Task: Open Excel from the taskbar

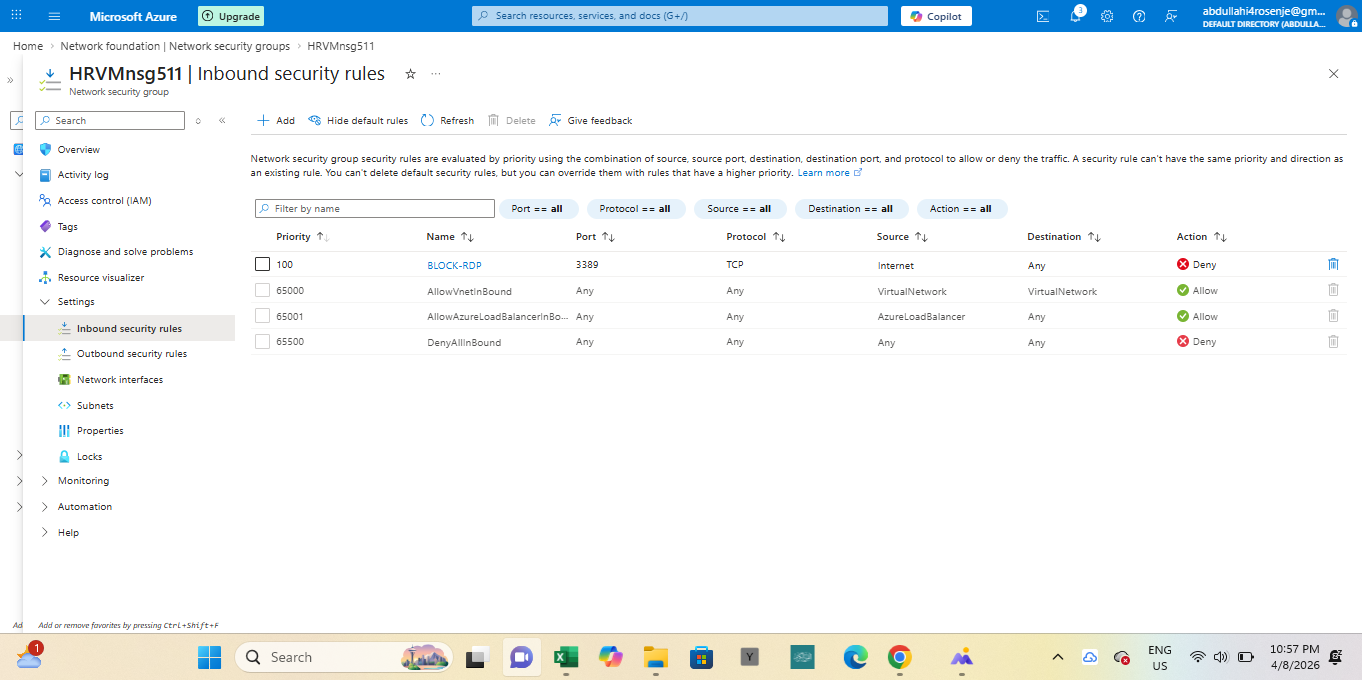Action: click(566, 657)
